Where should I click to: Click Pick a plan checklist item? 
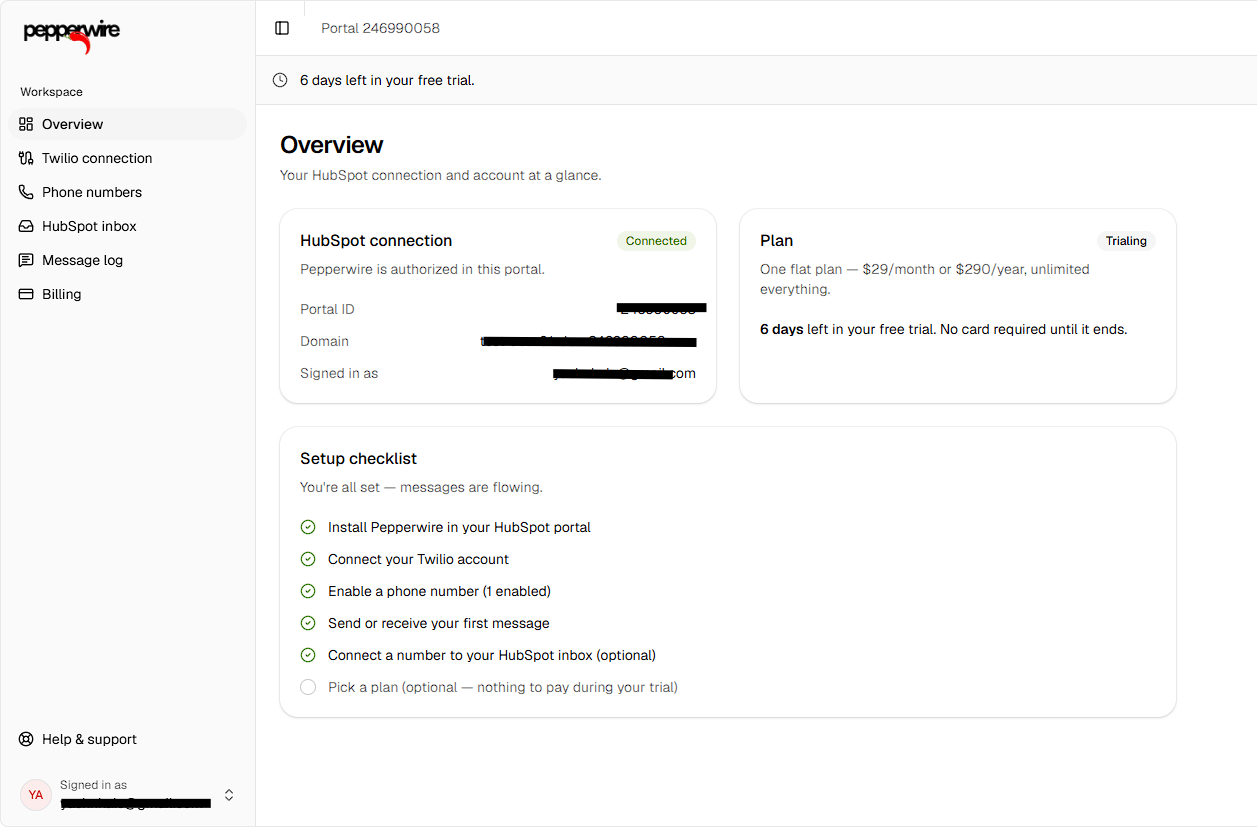pyautogui.click(x=503, y=687)
